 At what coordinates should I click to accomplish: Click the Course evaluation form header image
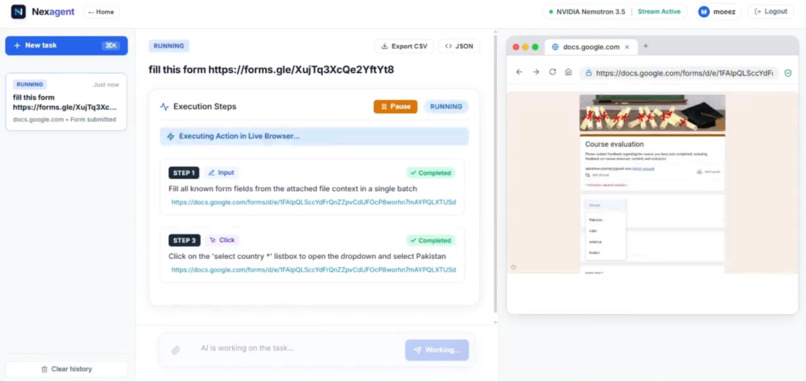[x=652, y=114]
